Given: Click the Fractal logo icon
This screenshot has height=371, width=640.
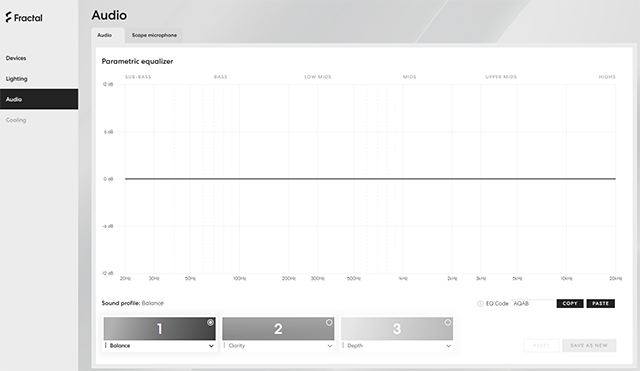Looking at the screenshot, I should tap(9, 18).
